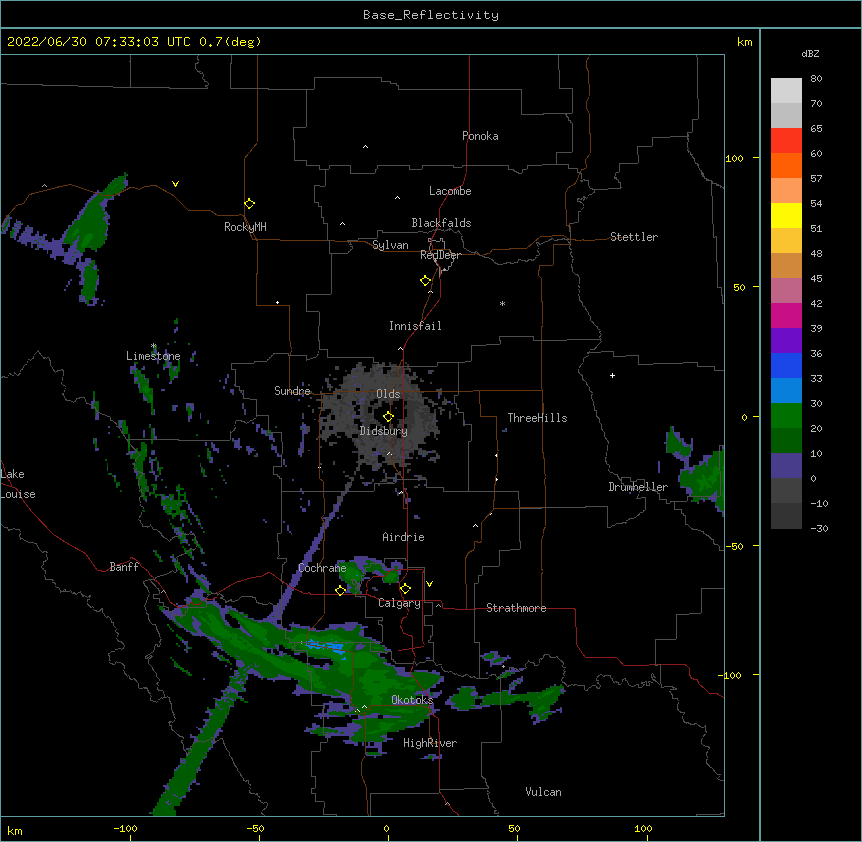Click the km unit label at bottom left

pos(15,830)
